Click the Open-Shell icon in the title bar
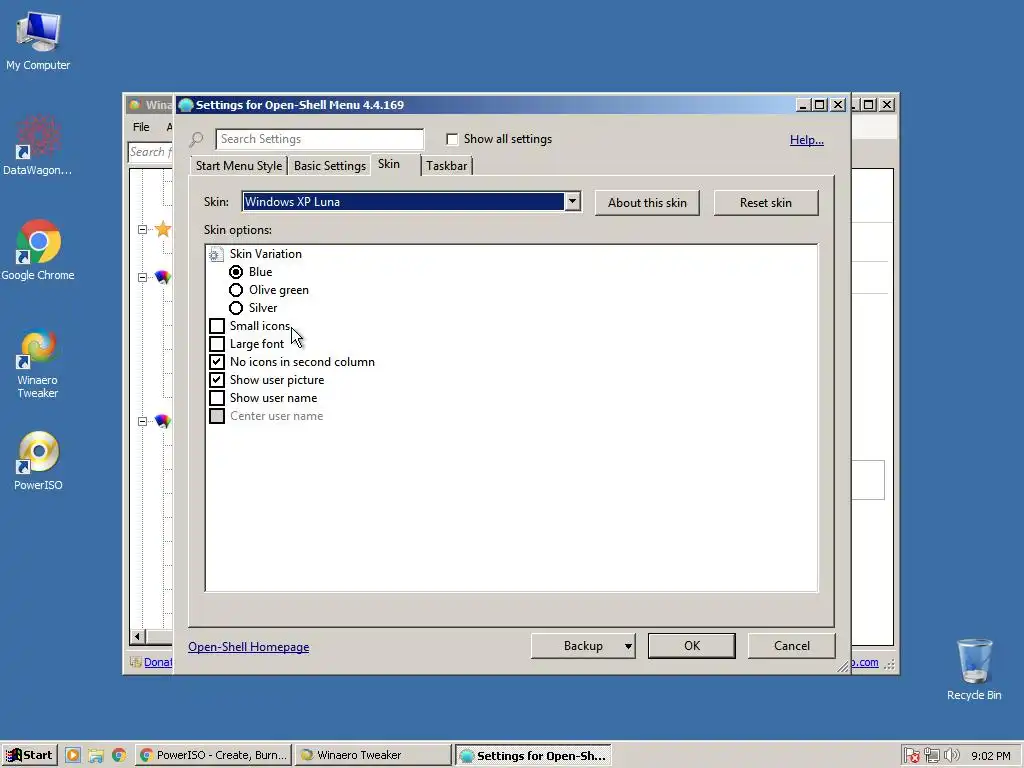1024x768 pixels. coord(186,105)
